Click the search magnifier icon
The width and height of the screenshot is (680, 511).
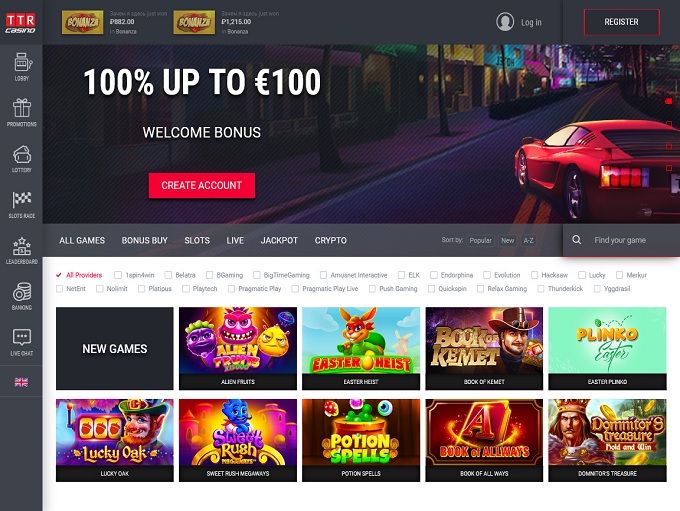576,240
